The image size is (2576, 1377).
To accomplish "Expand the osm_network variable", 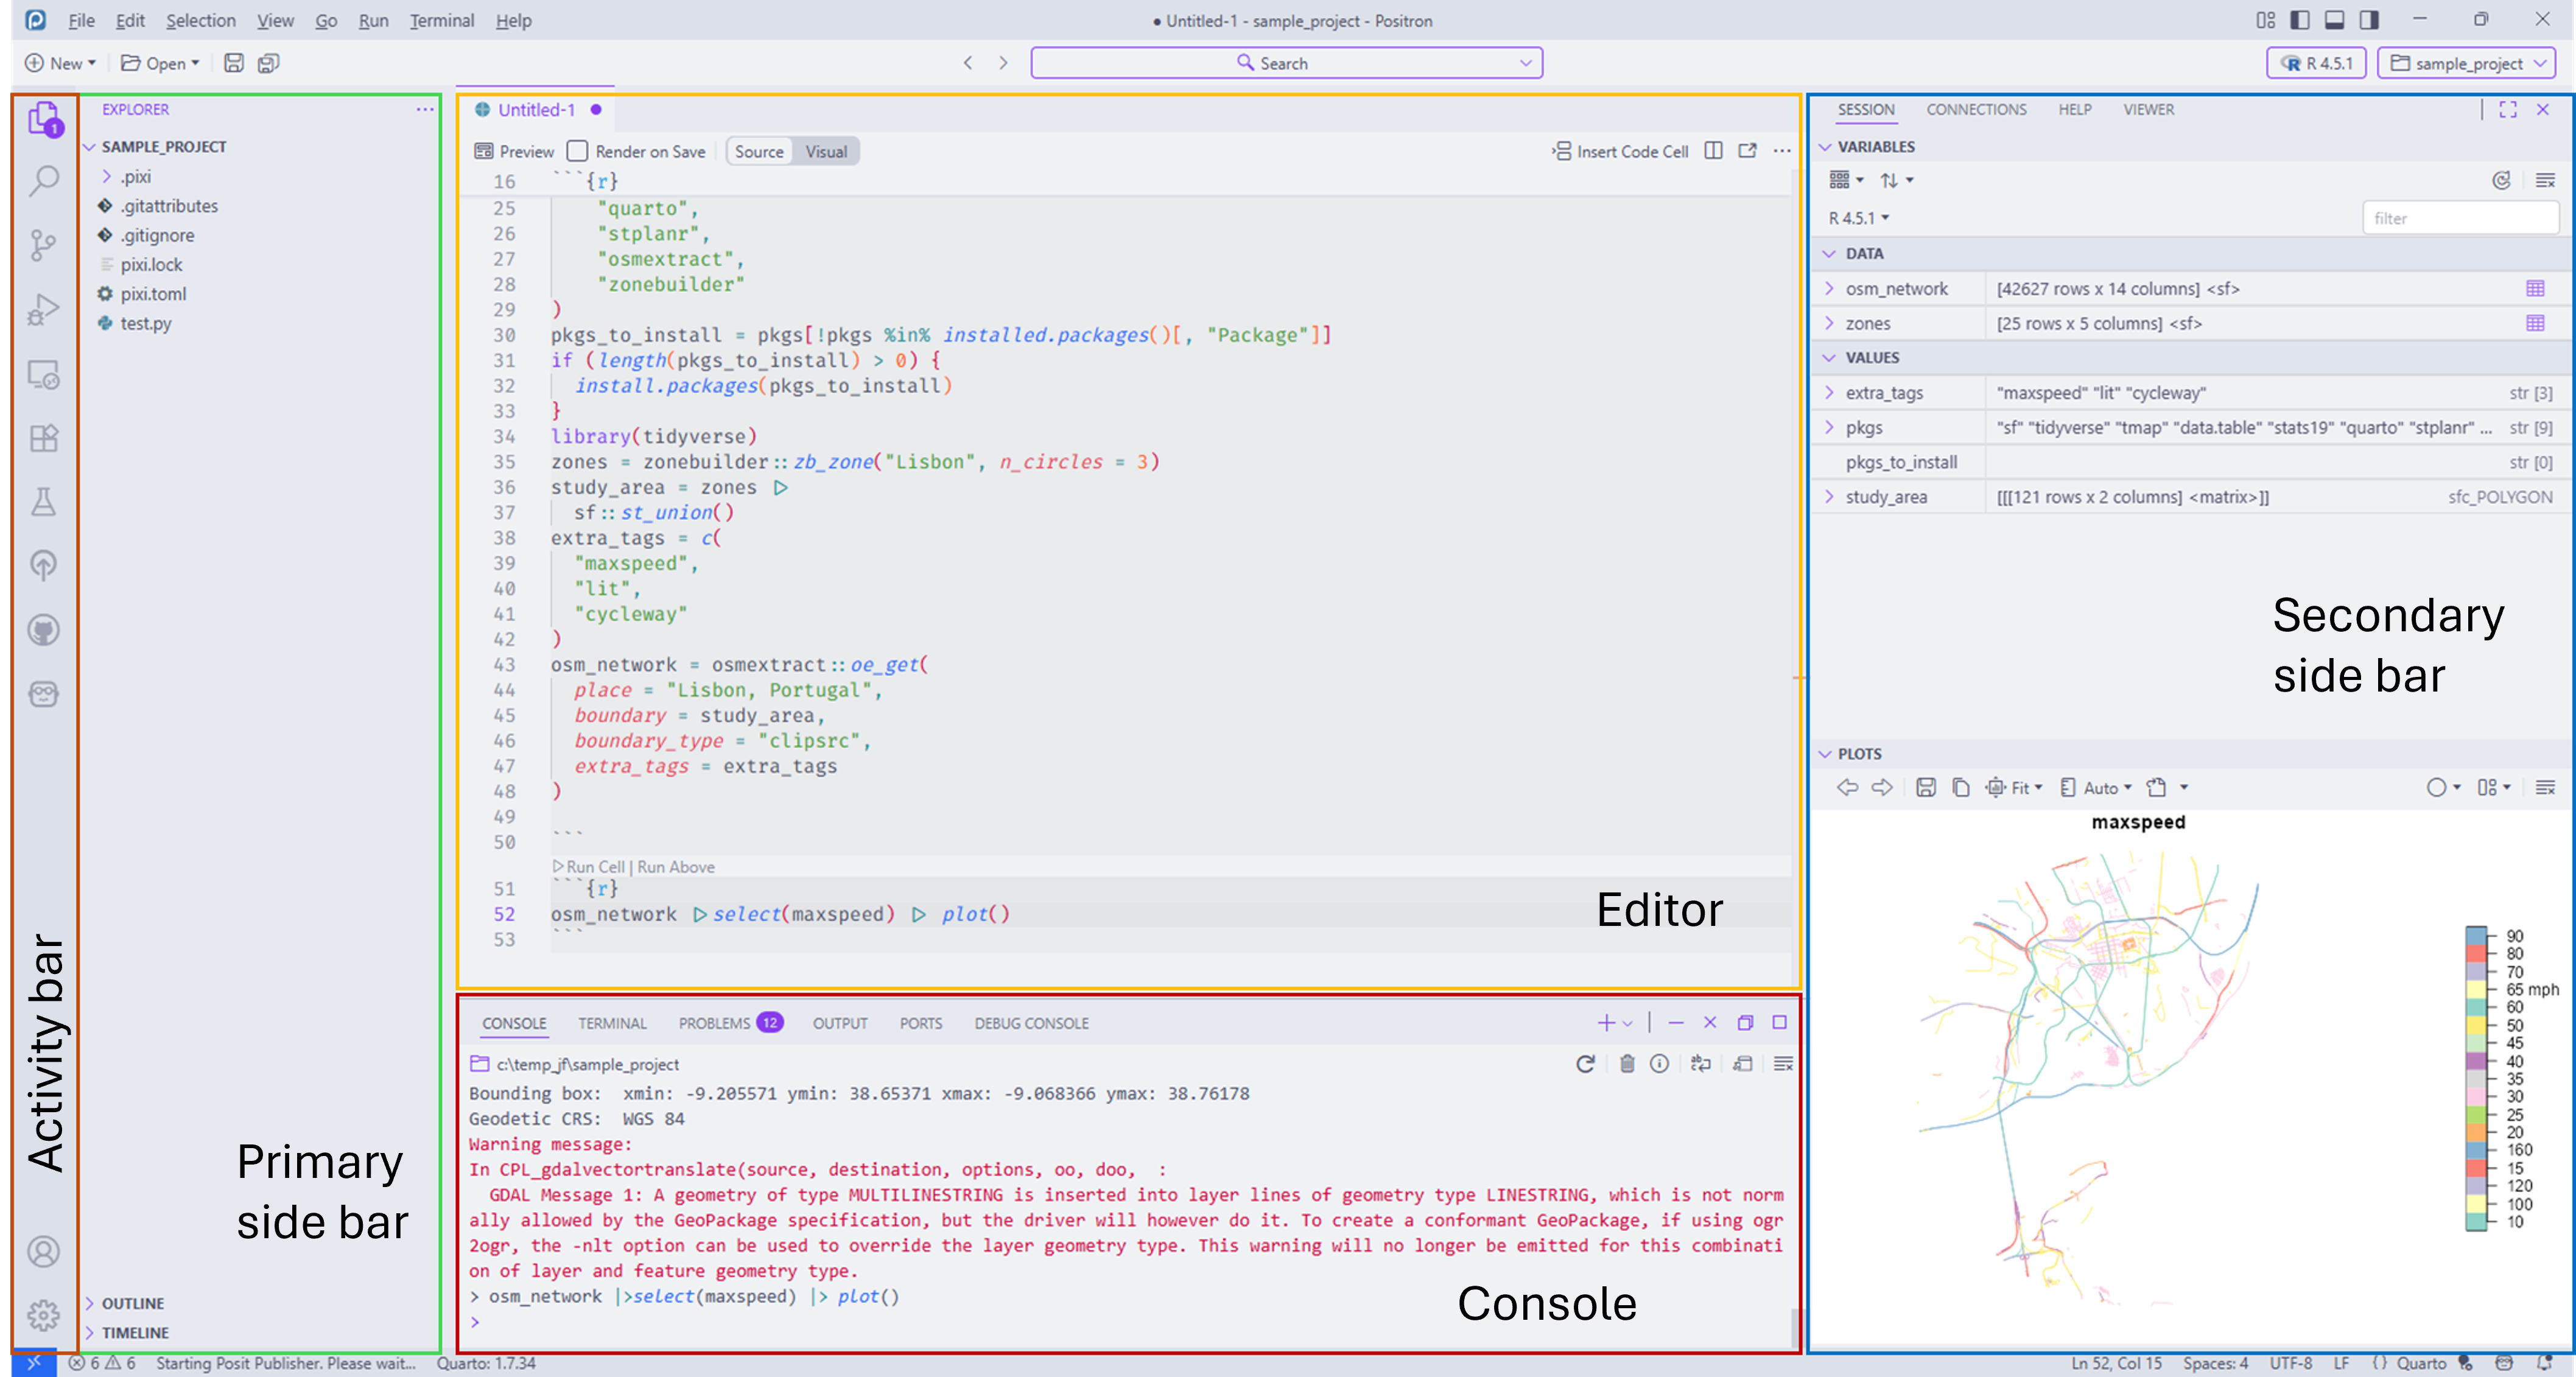I will coord(1829,289).
